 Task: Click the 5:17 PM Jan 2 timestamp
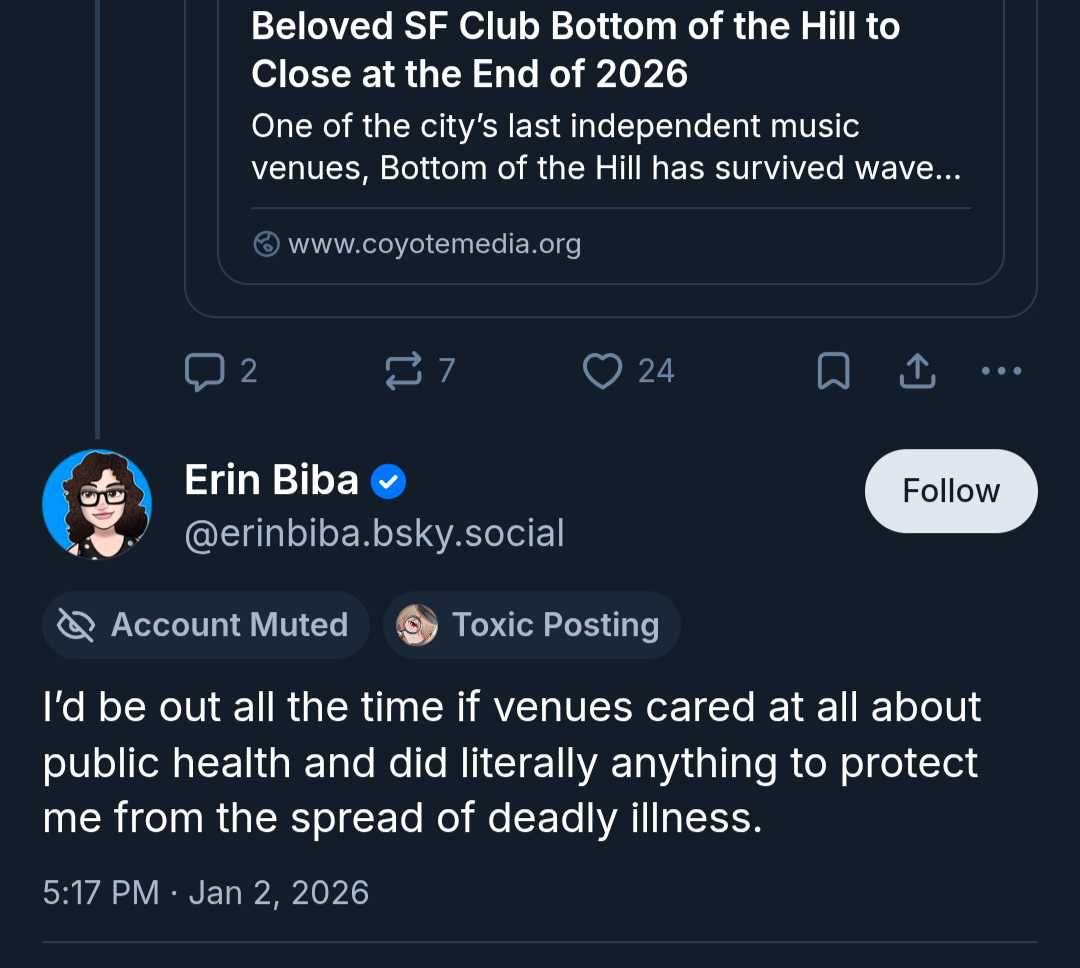206,892
